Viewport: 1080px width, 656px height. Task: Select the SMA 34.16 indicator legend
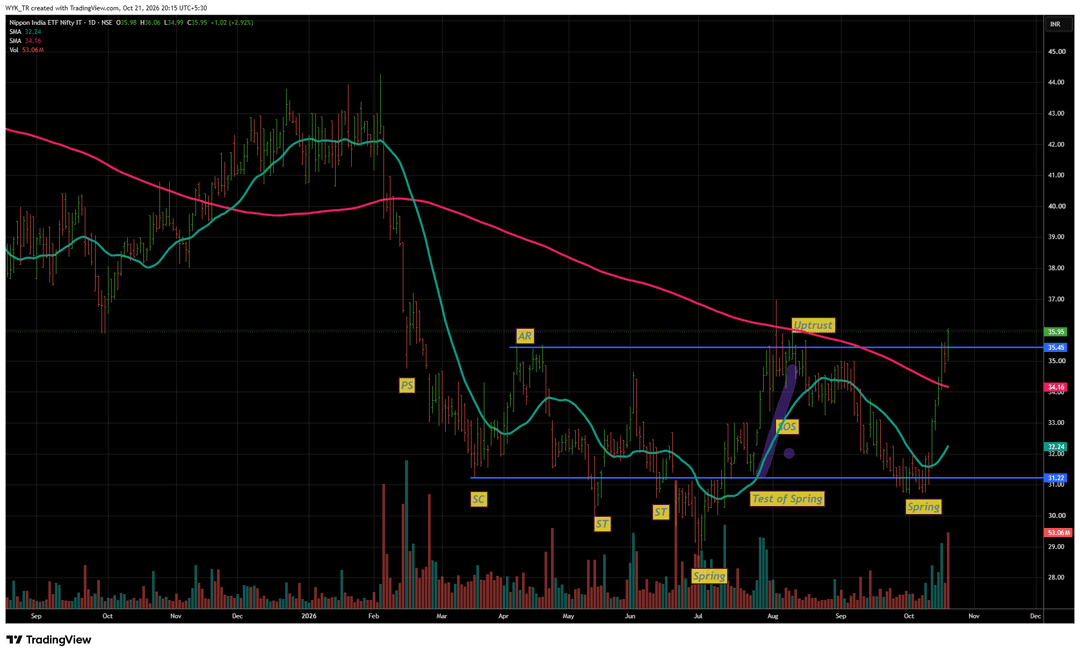coord(25,41)
